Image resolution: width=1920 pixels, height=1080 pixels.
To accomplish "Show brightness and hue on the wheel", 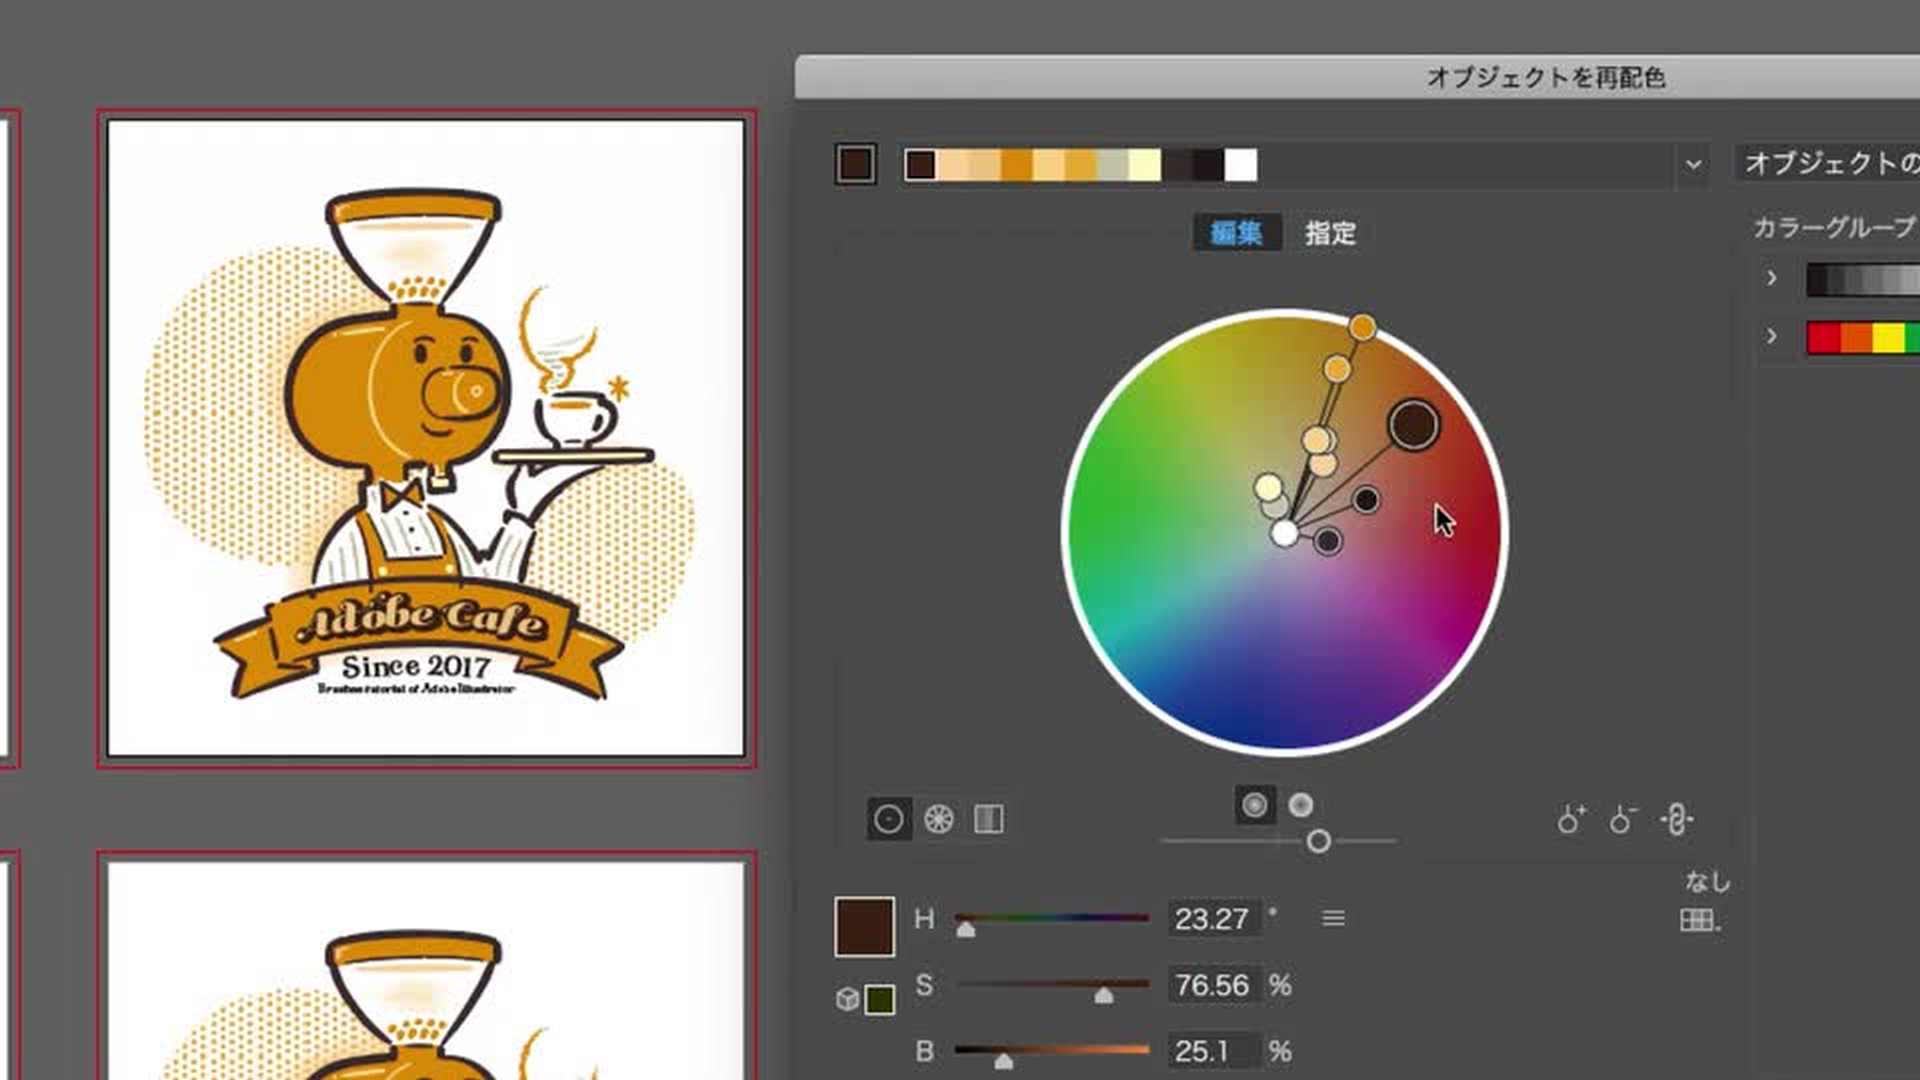I will 1301,805.
